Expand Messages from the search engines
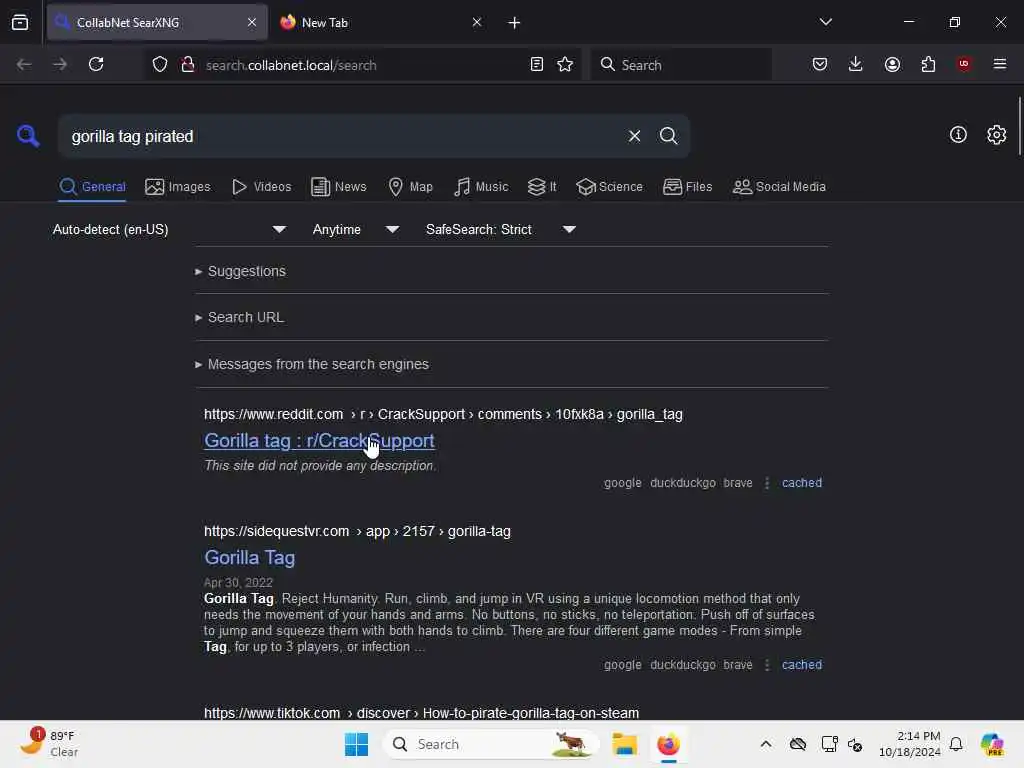Image resolution: width=1024 pixels, height=768 pixels. pos(312,364)
